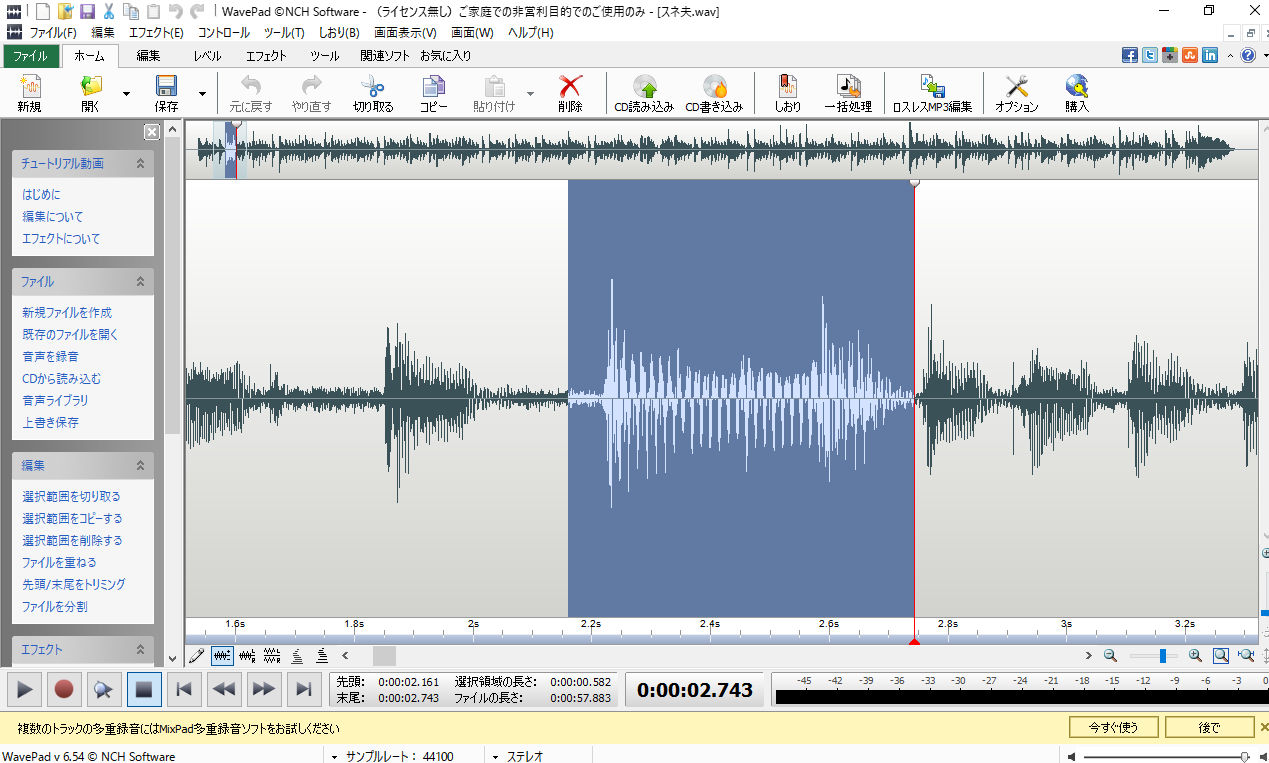Open the エフェクト(E) menu
This screenshot has width=1269, height=763.
pos(156,33)
